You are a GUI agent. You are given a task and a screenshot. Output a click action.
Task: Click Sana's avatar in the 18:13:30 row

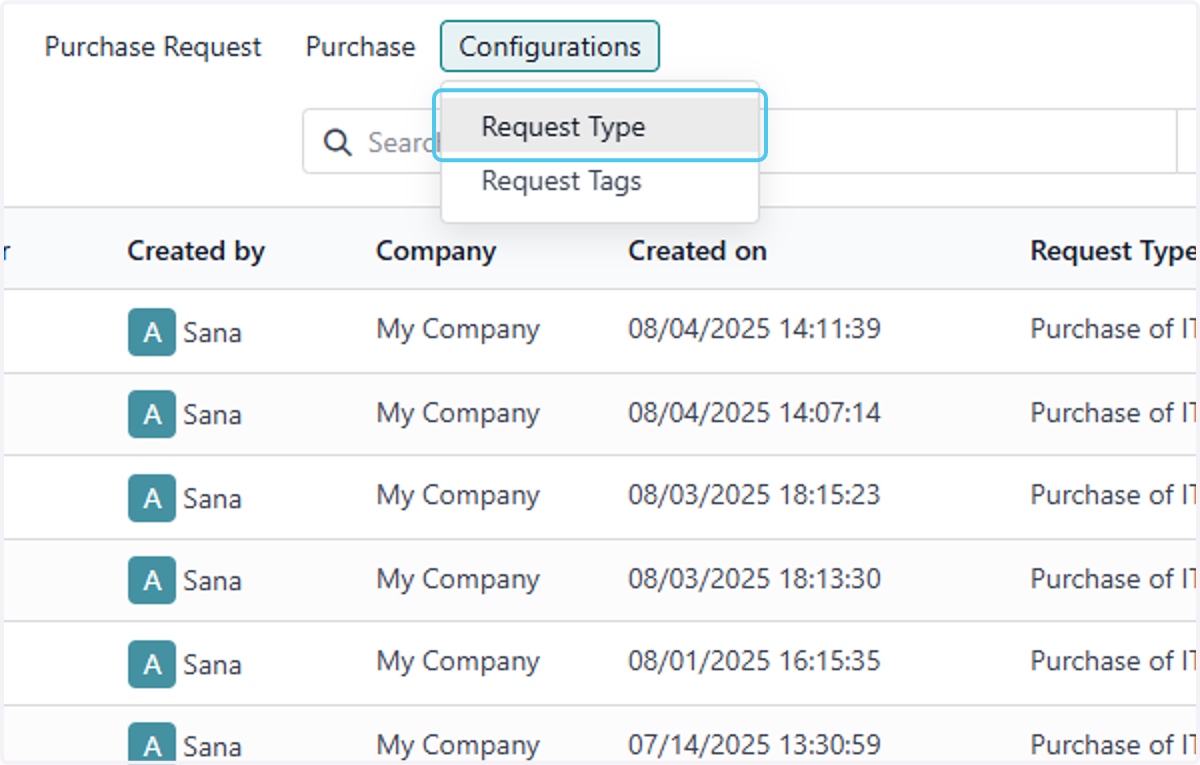152,580
